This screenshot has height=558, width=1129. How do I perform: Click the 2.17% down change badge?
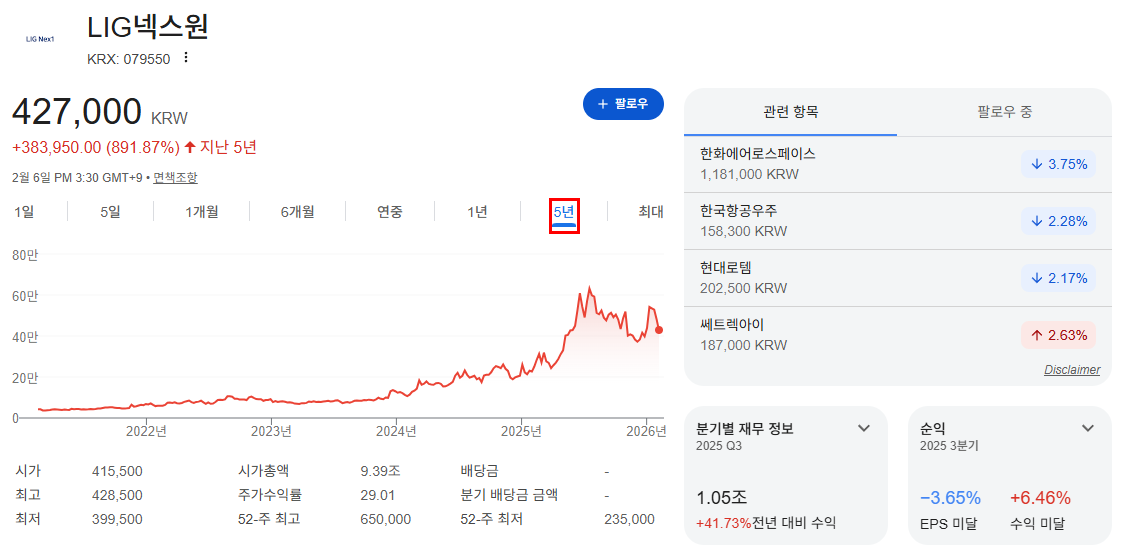tap(1058, 278)
